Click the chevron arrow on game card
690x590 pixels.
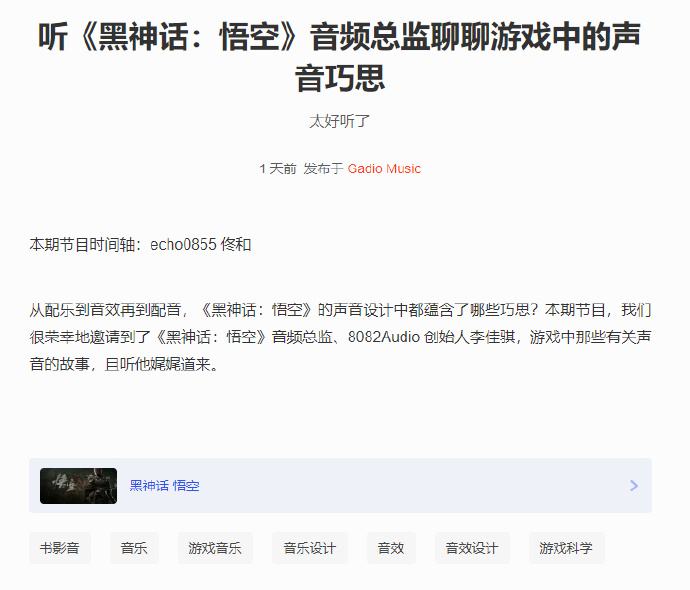634,486
